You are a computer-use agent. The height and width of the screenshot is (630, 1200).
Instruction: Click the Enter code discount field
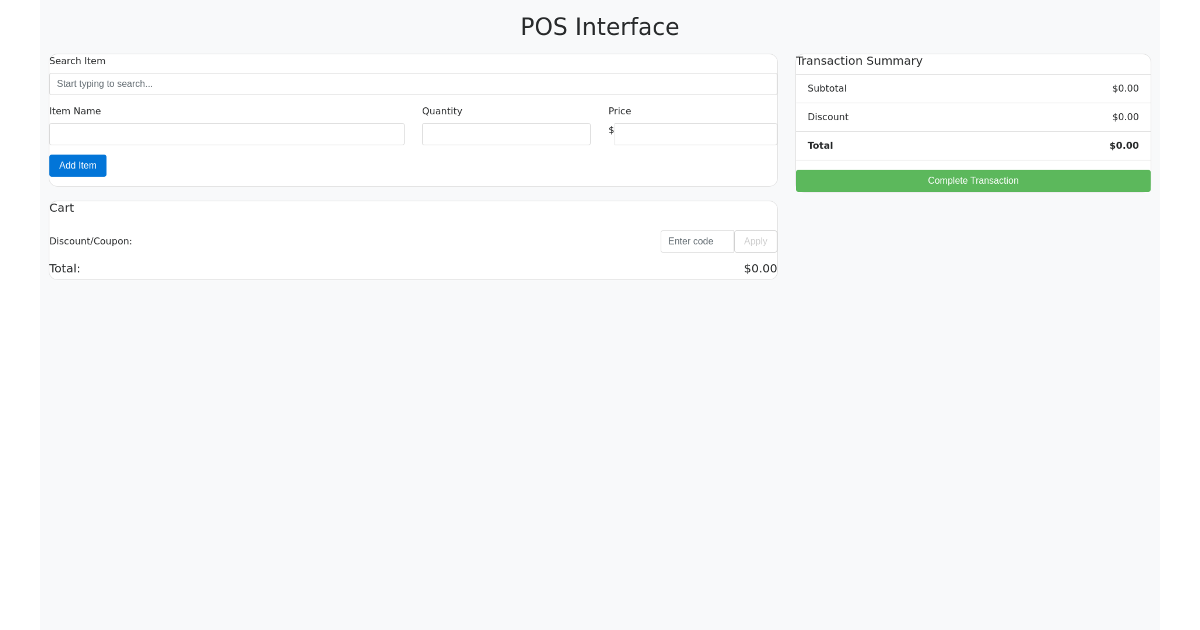pos(696,241)
